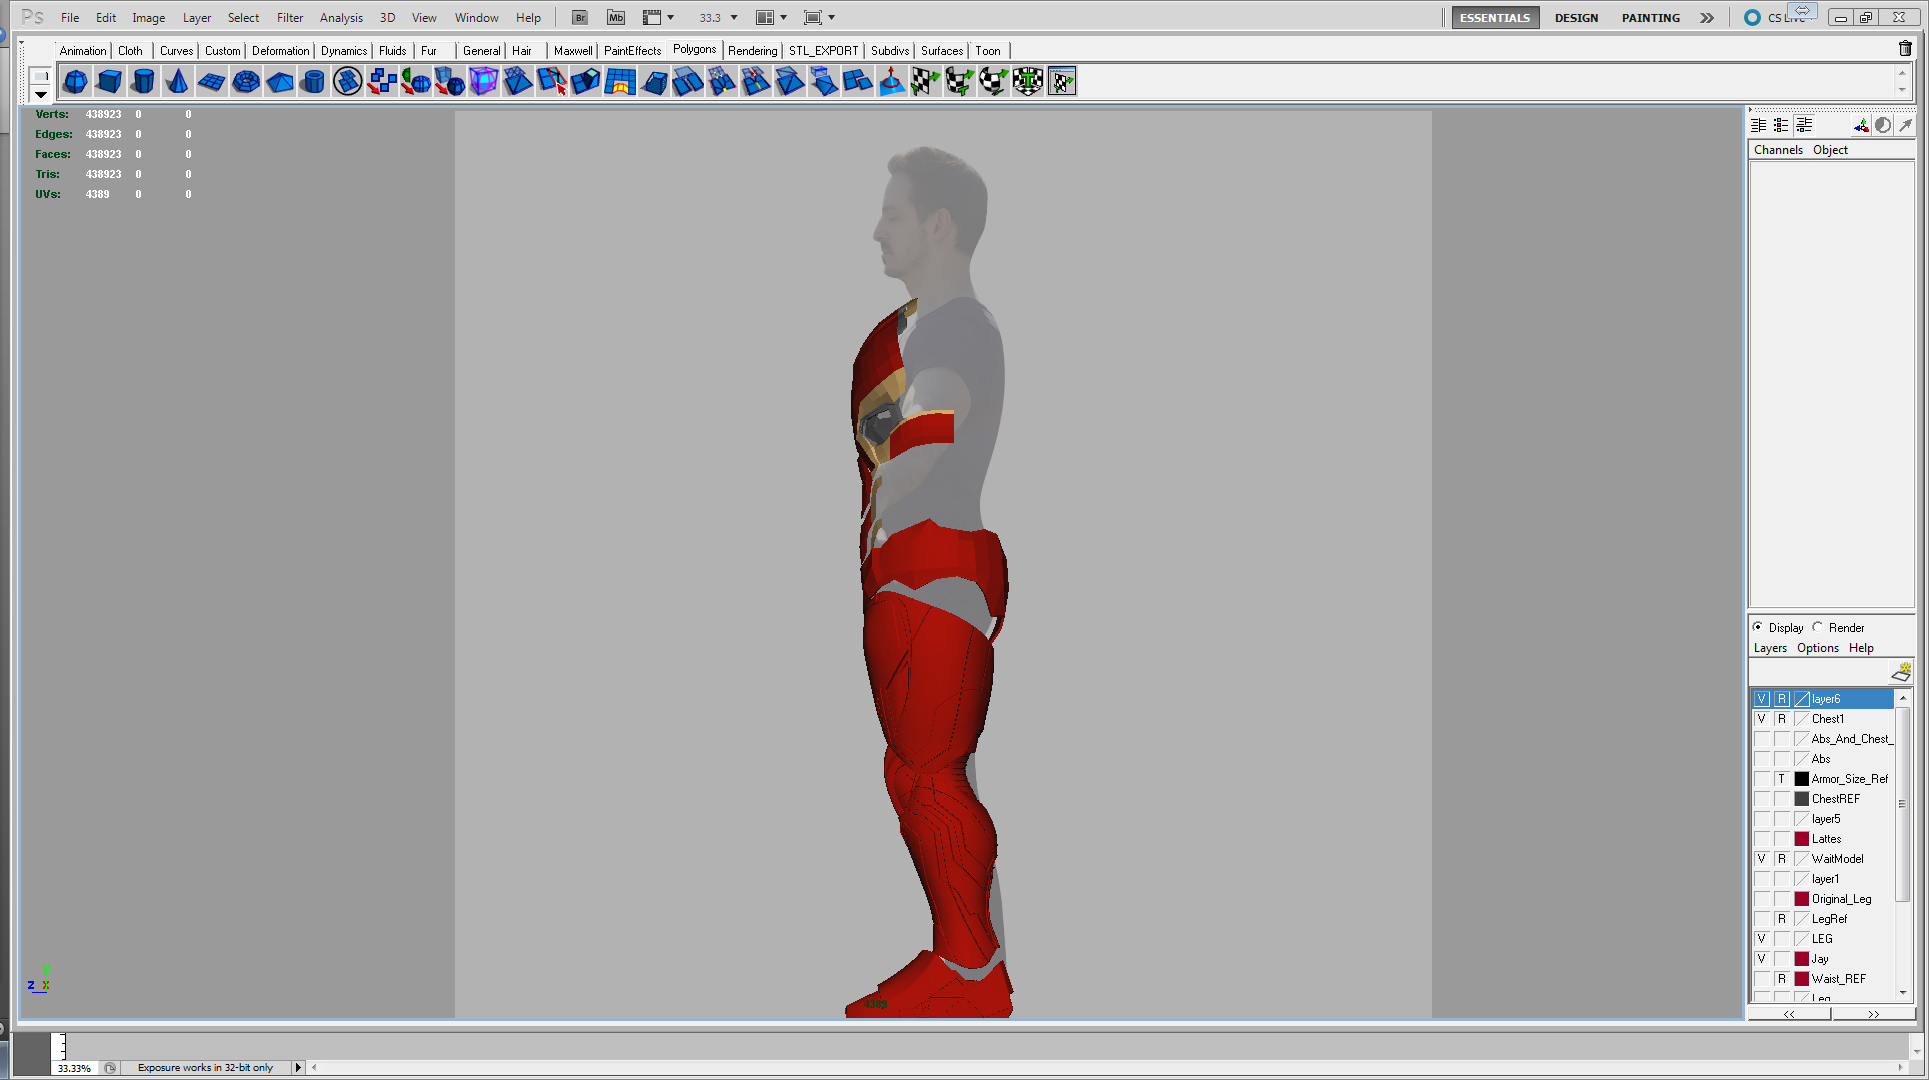Click the checkered UV icon with T
Viewport: 1929px width, 1080px height.
pos(1027,82)
